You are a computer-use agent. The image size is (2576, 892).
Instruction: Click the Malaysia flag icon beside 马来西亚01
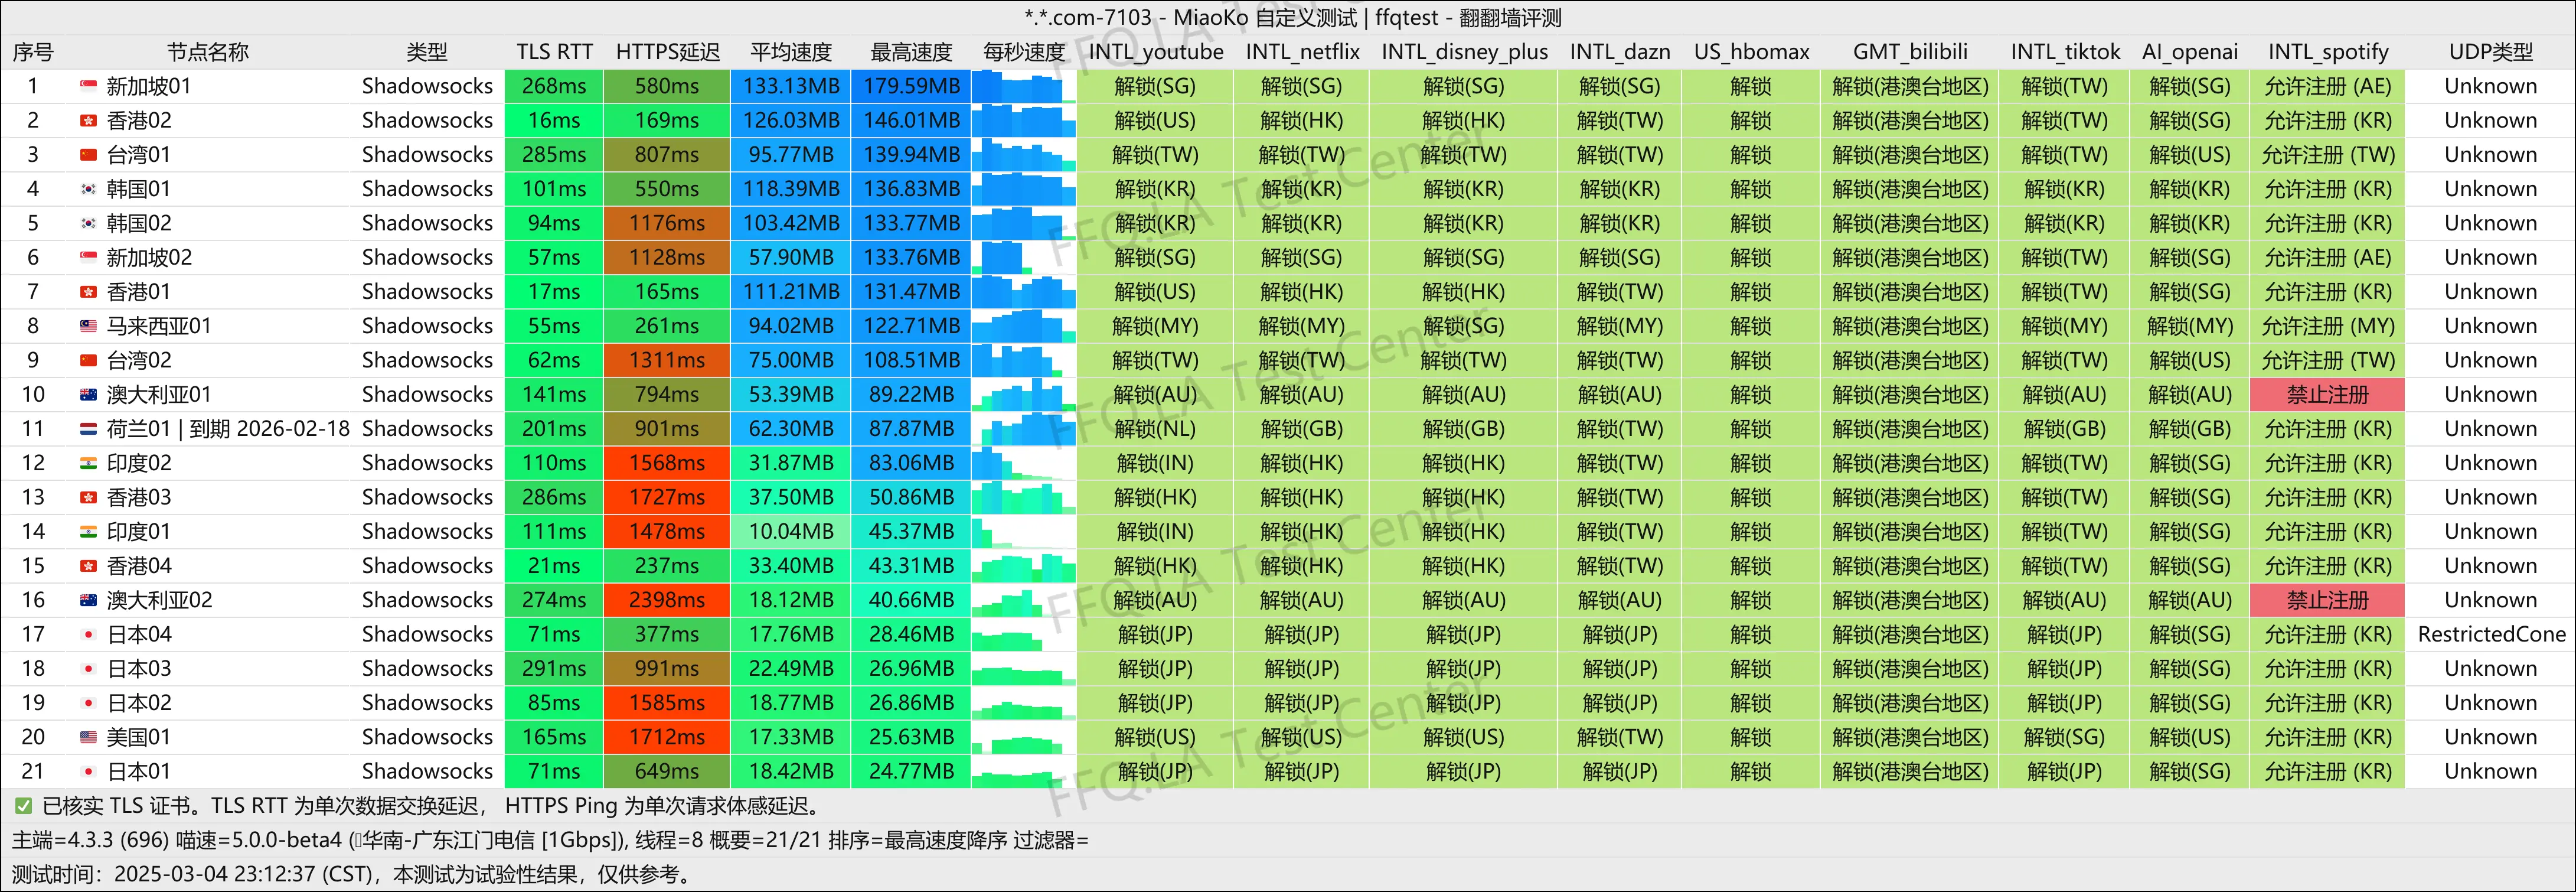click(x=88, y=326)
